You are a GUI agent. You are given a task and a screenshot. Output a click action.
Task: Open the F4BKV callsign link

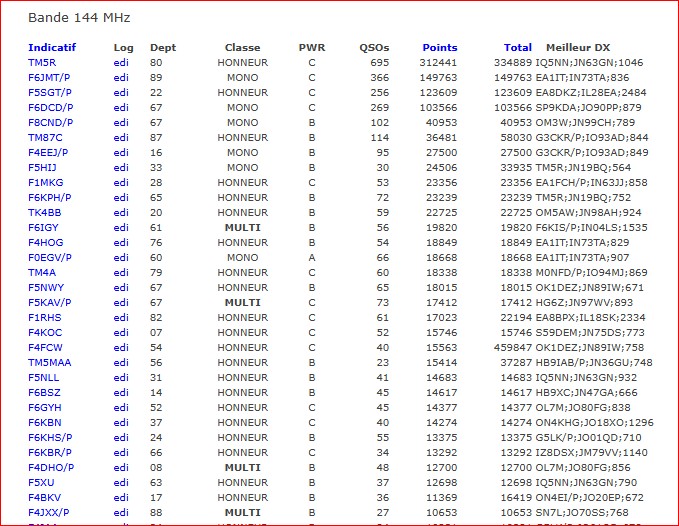click(x=45, y=498)
